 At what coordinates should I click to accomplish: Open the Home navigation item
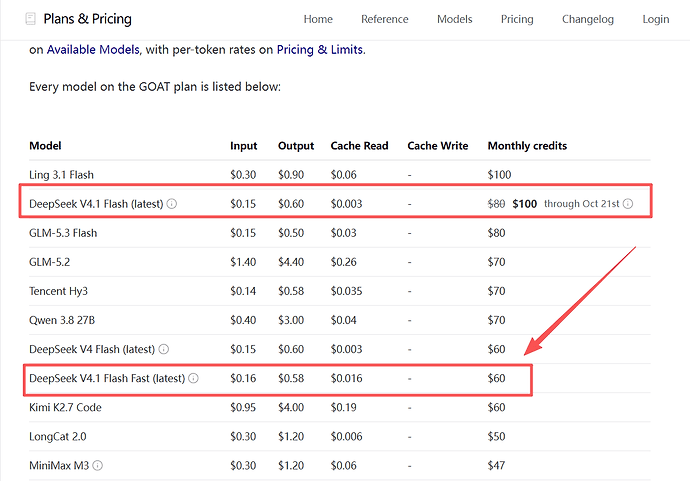(318, 19)
